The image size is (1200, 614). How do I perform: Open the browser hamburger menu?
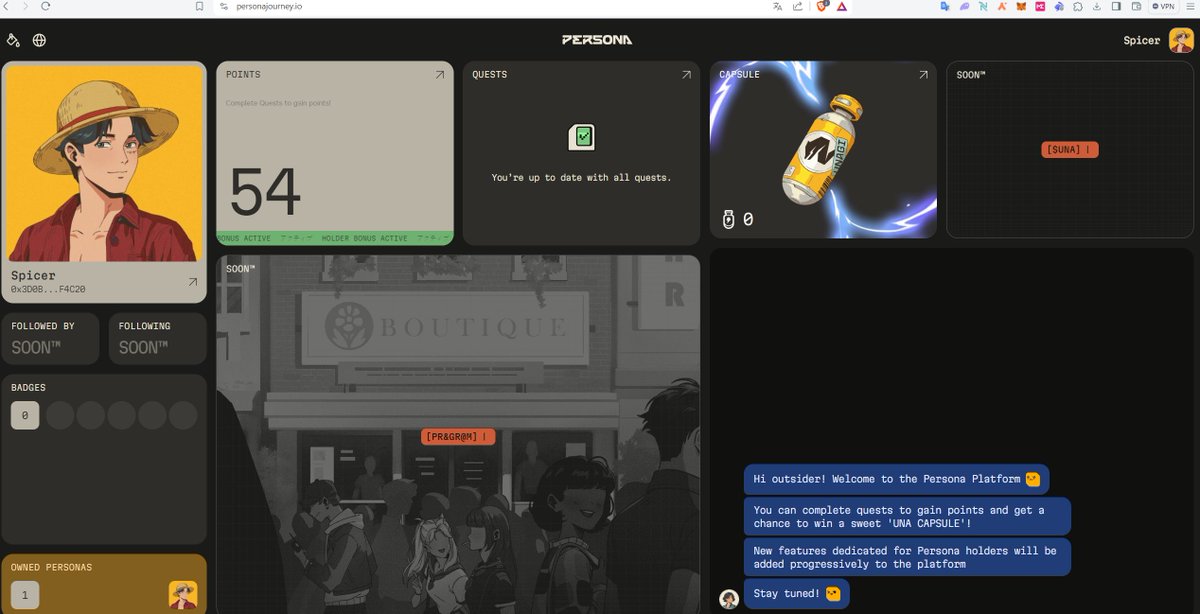tap(1188, 6)
